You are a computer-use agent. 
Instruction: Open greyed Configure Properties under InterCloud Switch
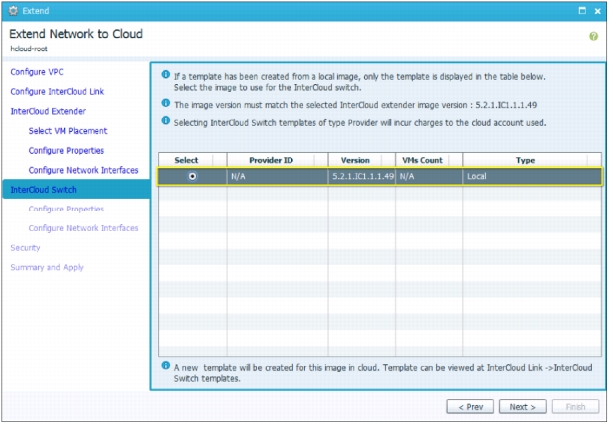click(x=66, y=209)
